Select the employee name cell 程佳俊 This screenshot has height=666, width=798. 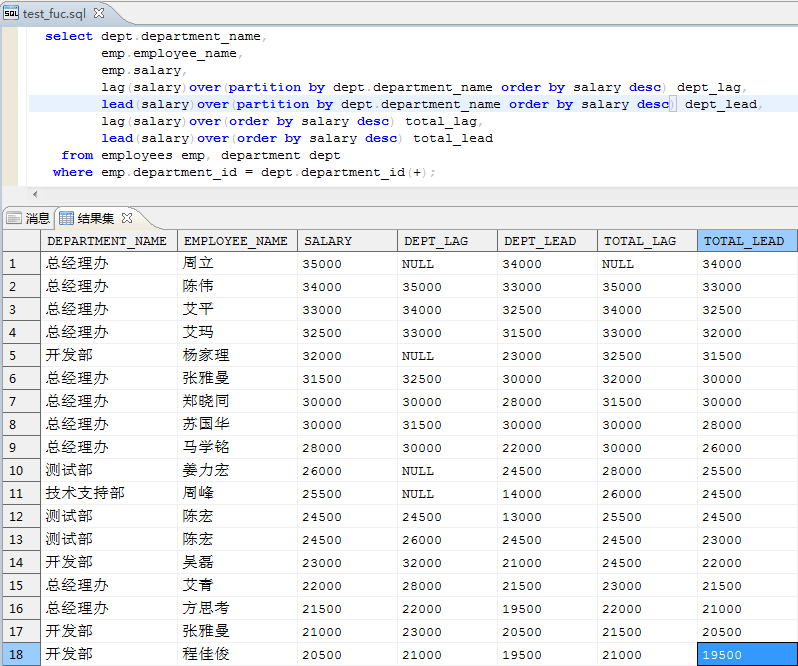tap(206, 655)
